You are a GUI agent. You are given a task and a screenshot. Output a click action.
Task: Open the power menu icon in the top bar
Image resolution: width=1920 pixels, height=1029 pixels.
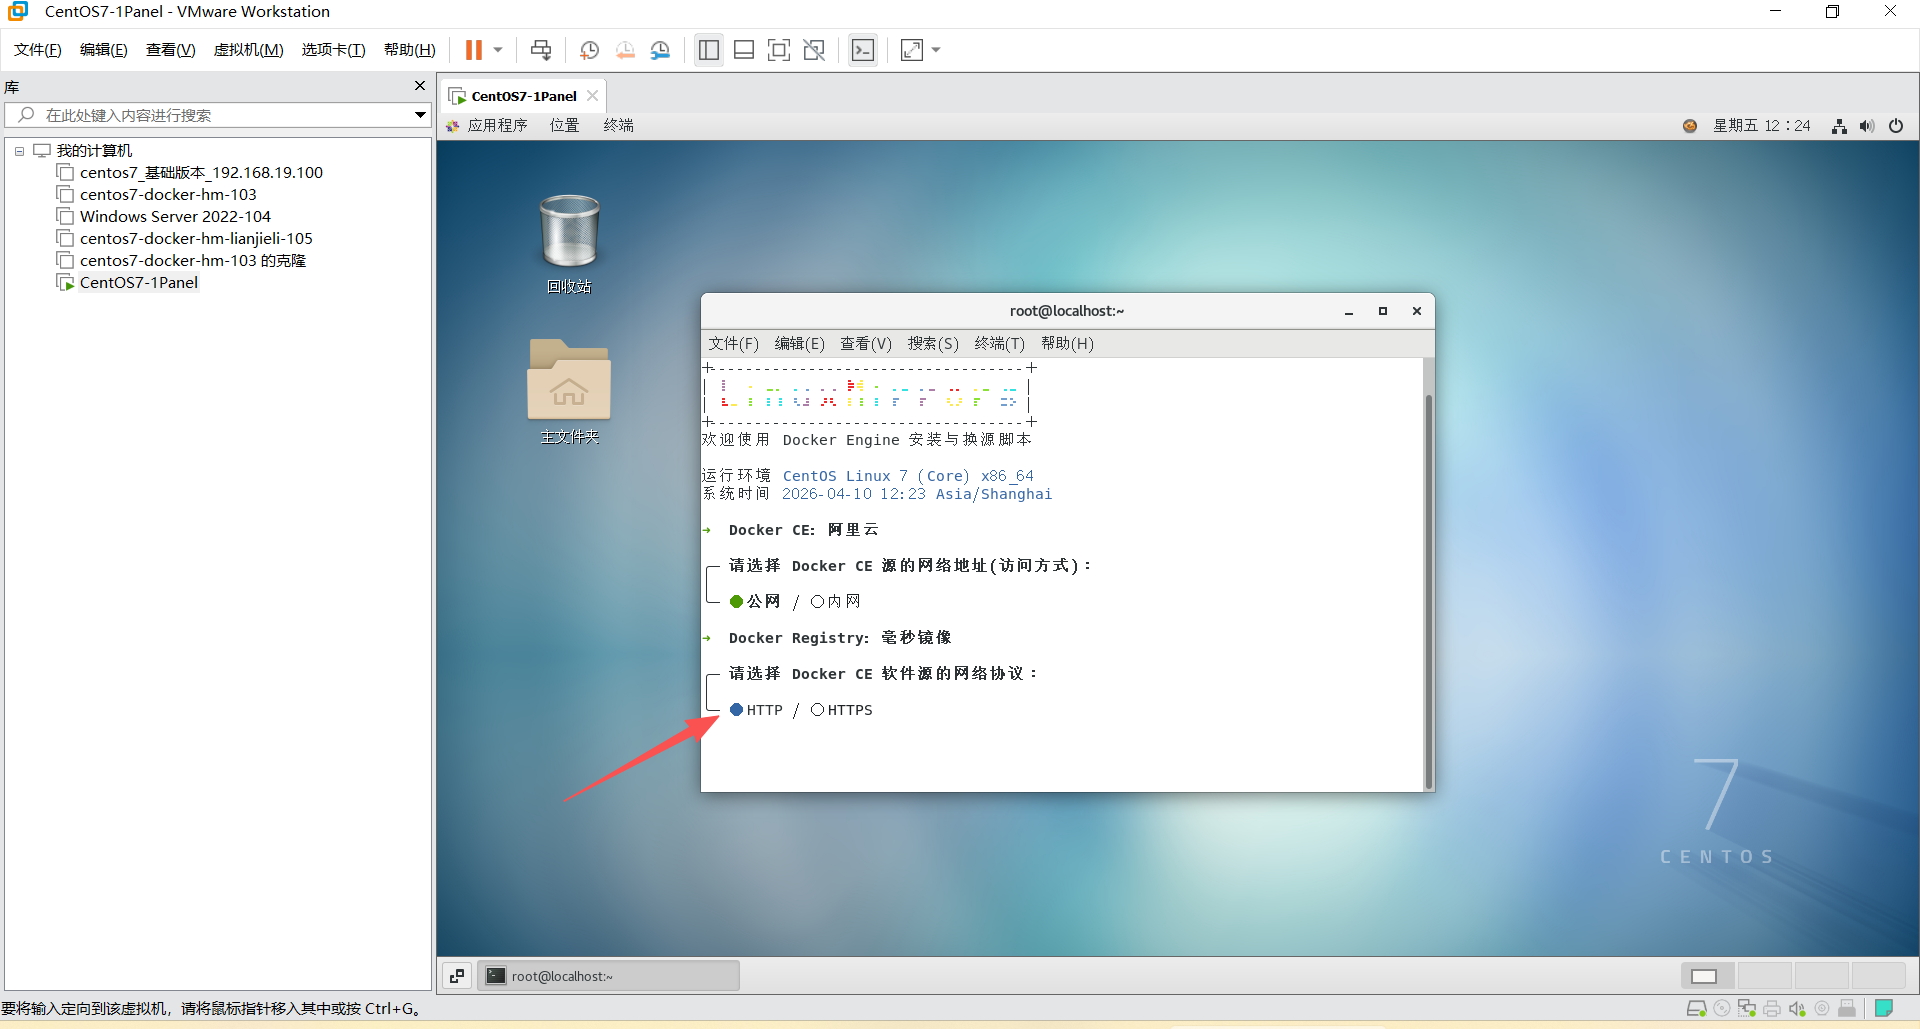coord(1896,126)
